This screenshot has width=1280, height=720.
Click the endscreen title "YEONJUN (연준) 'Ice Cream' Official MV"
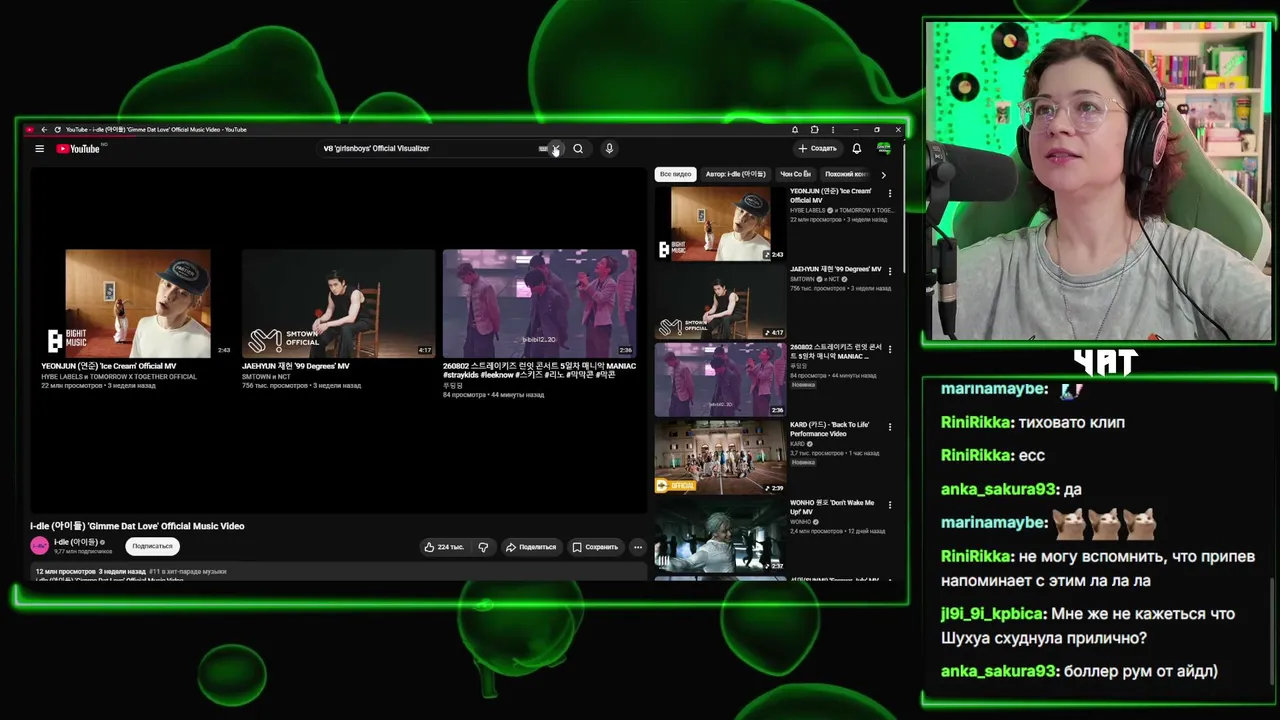coord(109,366)
